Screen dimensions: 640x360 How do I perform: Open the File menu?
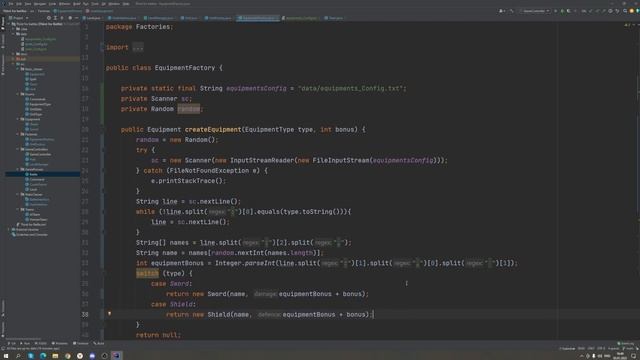tap(11, 4)
